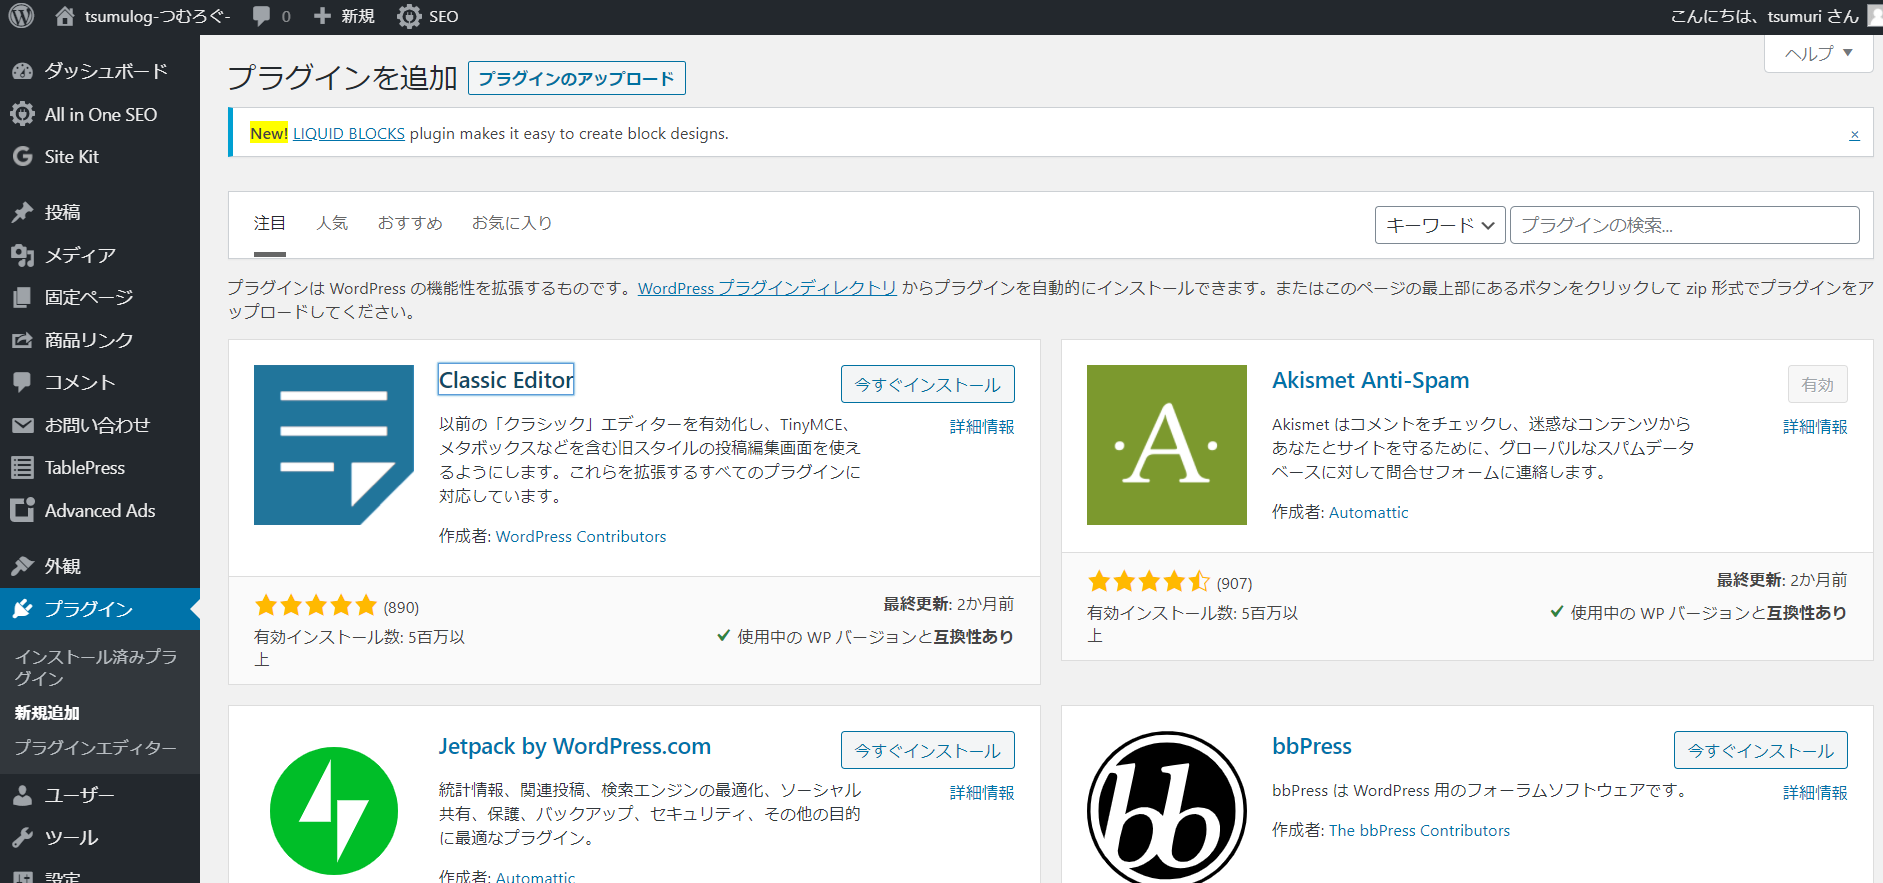Click the Advanced Ads icon
This screenshot has height=883, width=1883.
[22, 510]
